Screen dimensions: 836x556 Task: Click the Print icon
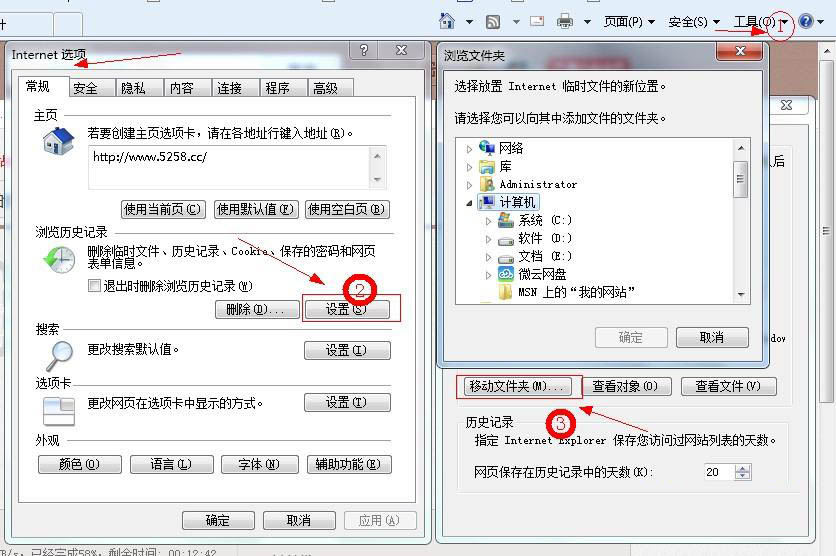[x=565, y=21]
